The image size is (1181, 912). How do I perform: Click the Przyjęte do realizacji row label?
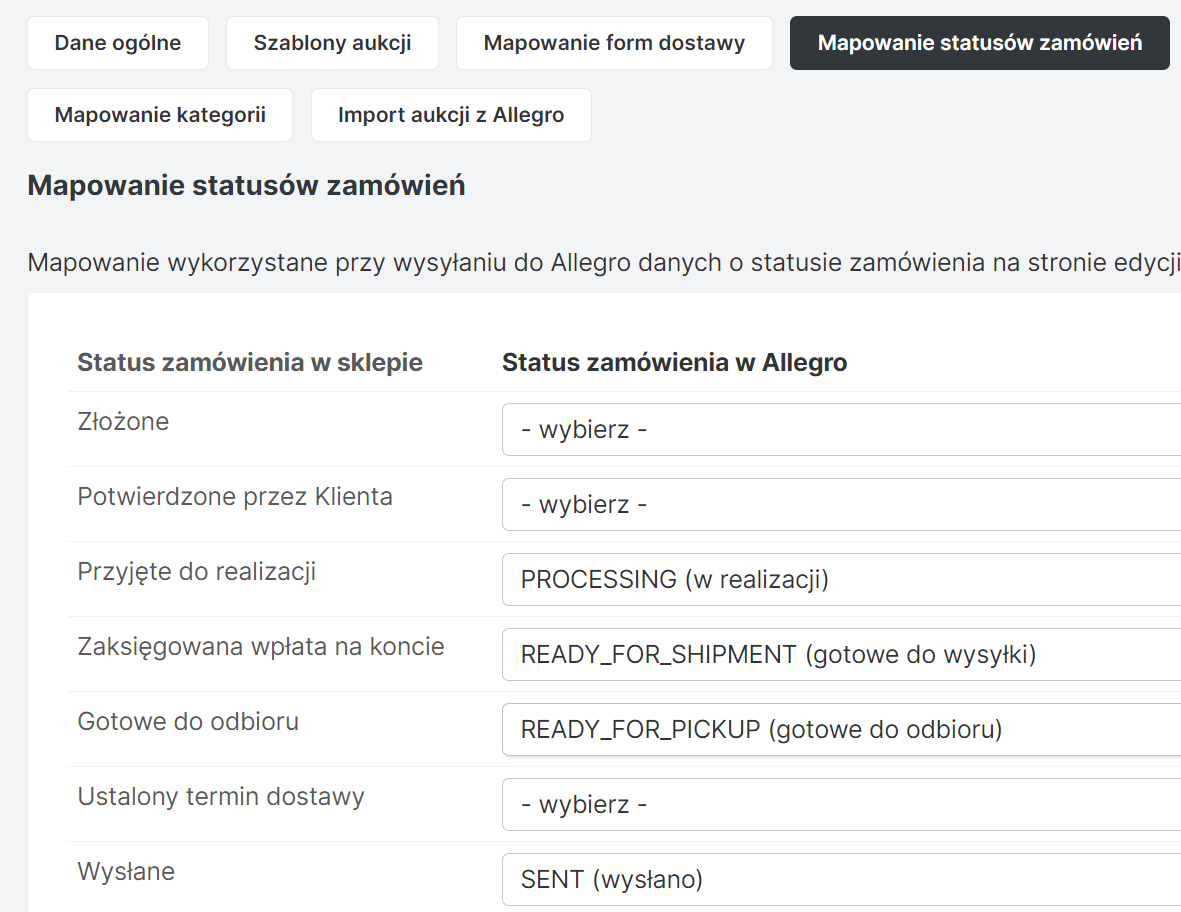tap(197, 572)
